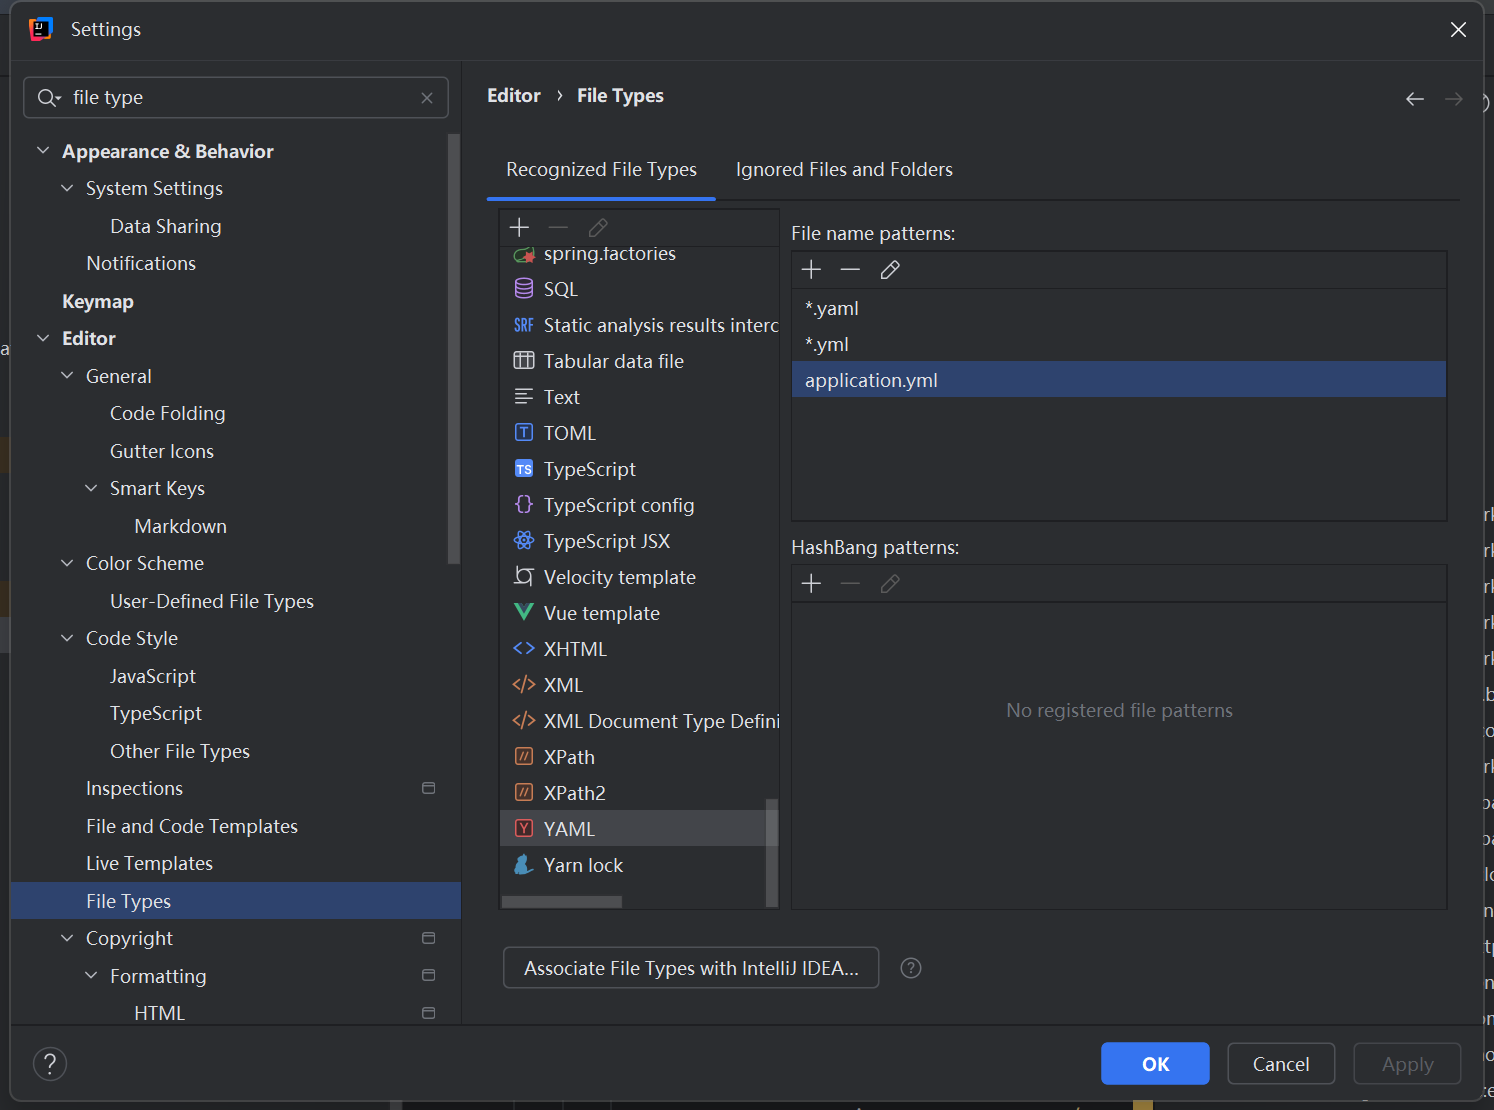Click the Editor breadcrumb link
The image size is (1494, 1110).
(x=514, y=96)
